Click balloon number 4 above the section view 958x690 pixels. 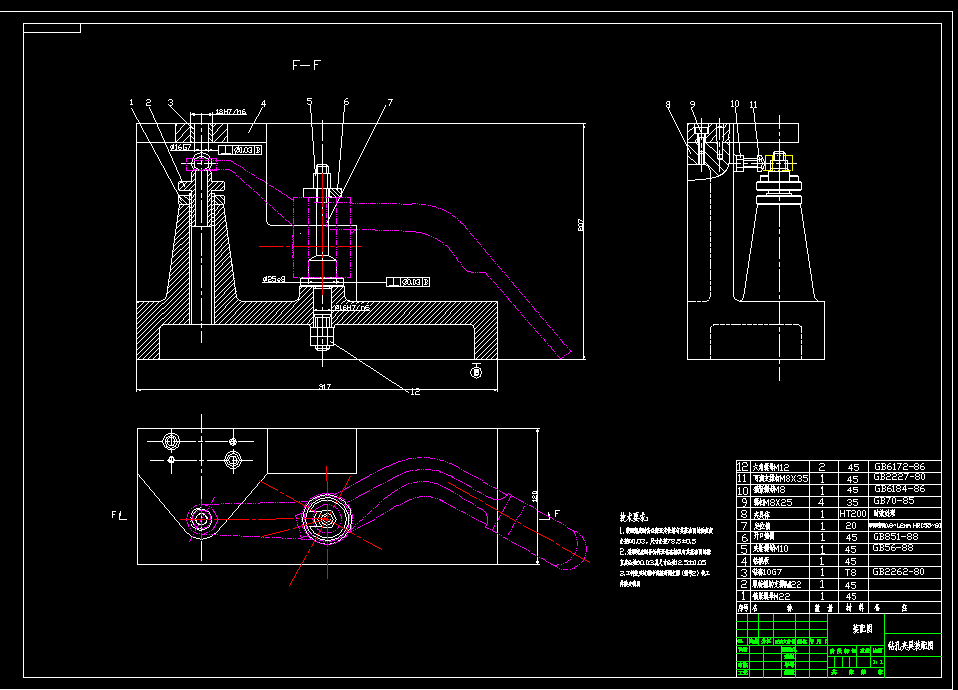point(263,103)
